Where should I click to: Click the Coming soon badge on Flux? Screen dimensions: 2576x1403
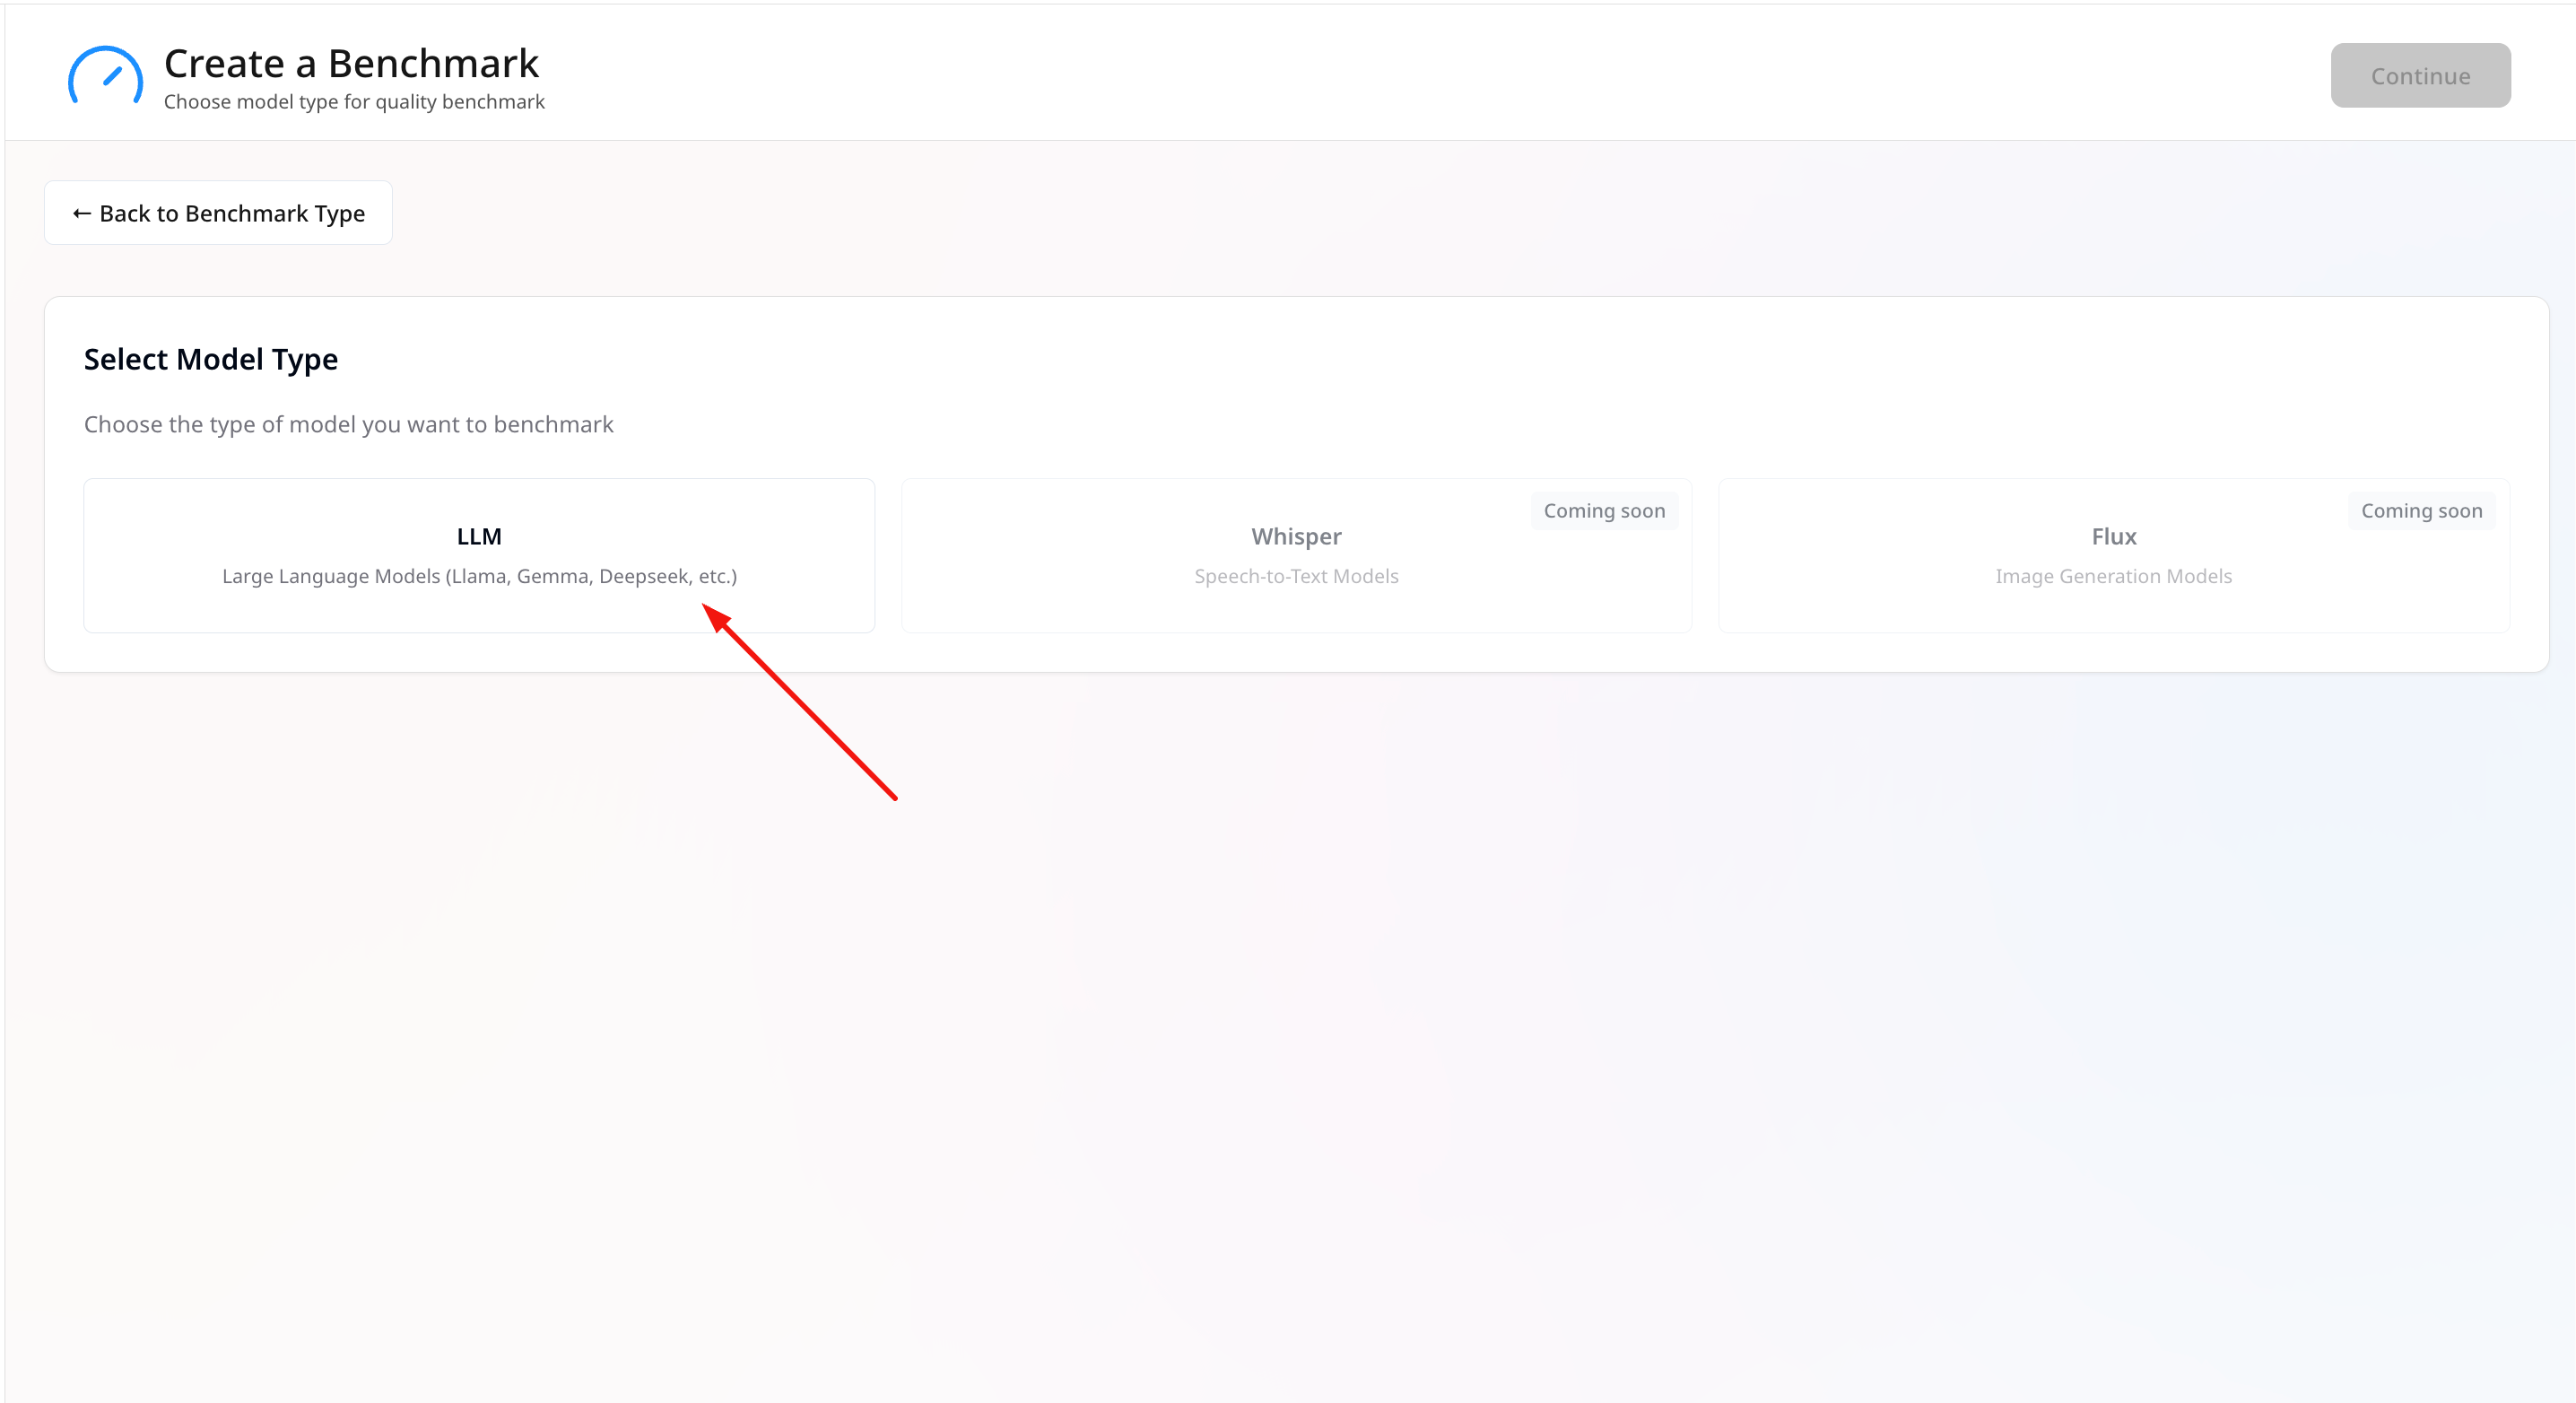tap(2420, 511)
